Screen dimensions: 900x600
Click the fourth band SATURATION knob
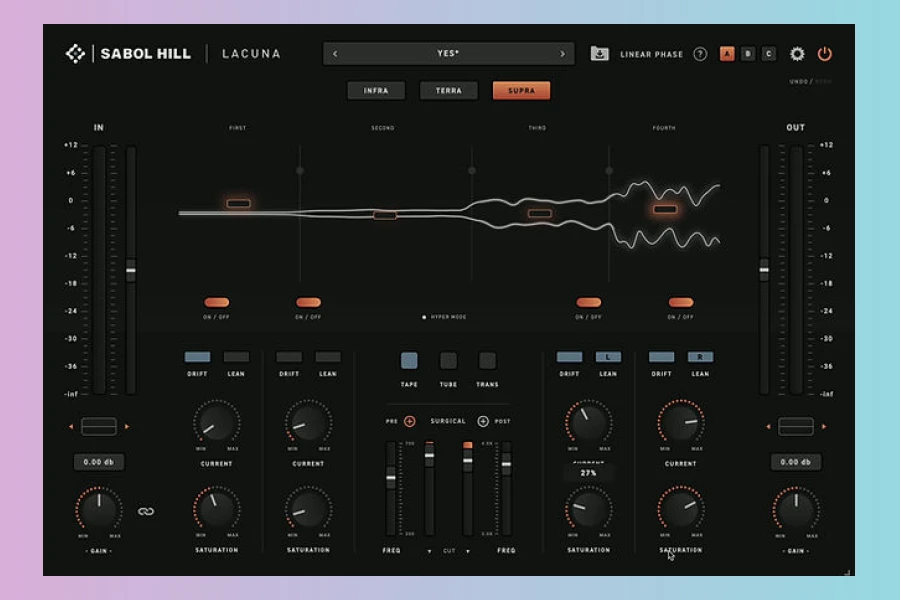pos(681,509)
